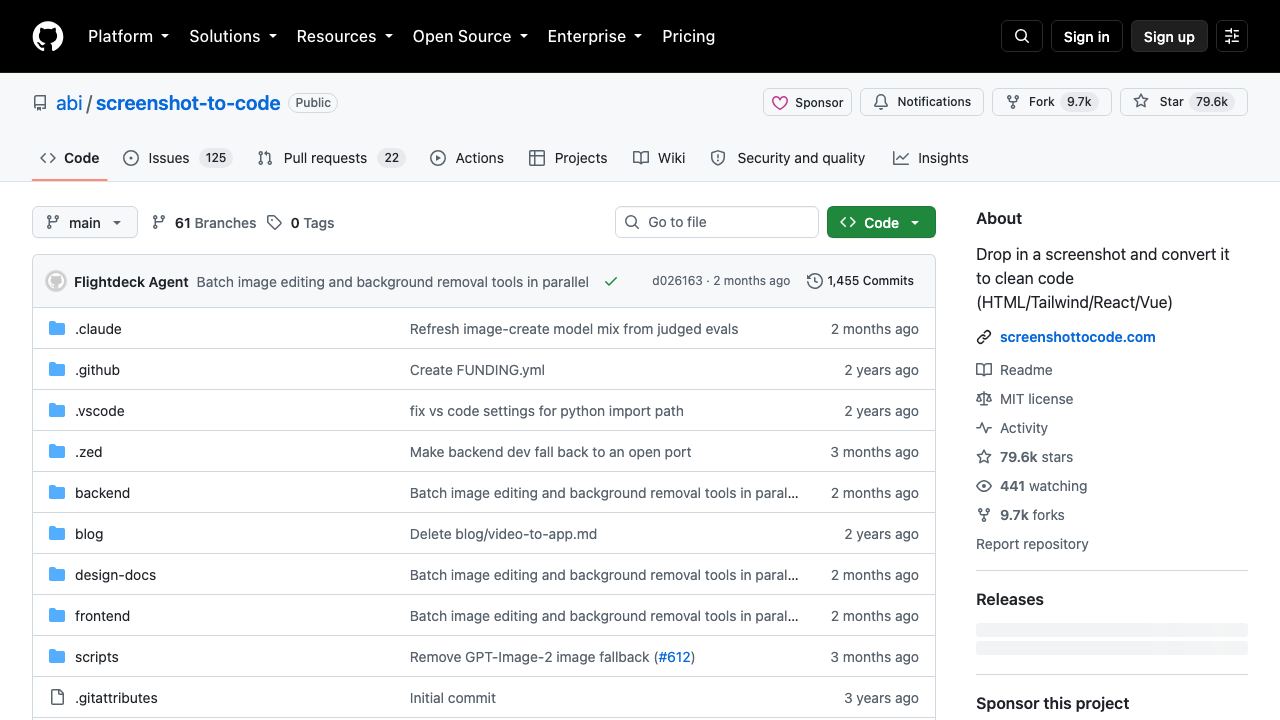Open the 9.7k forks link
1280x720 pixels.
[x=1020, y=515]
